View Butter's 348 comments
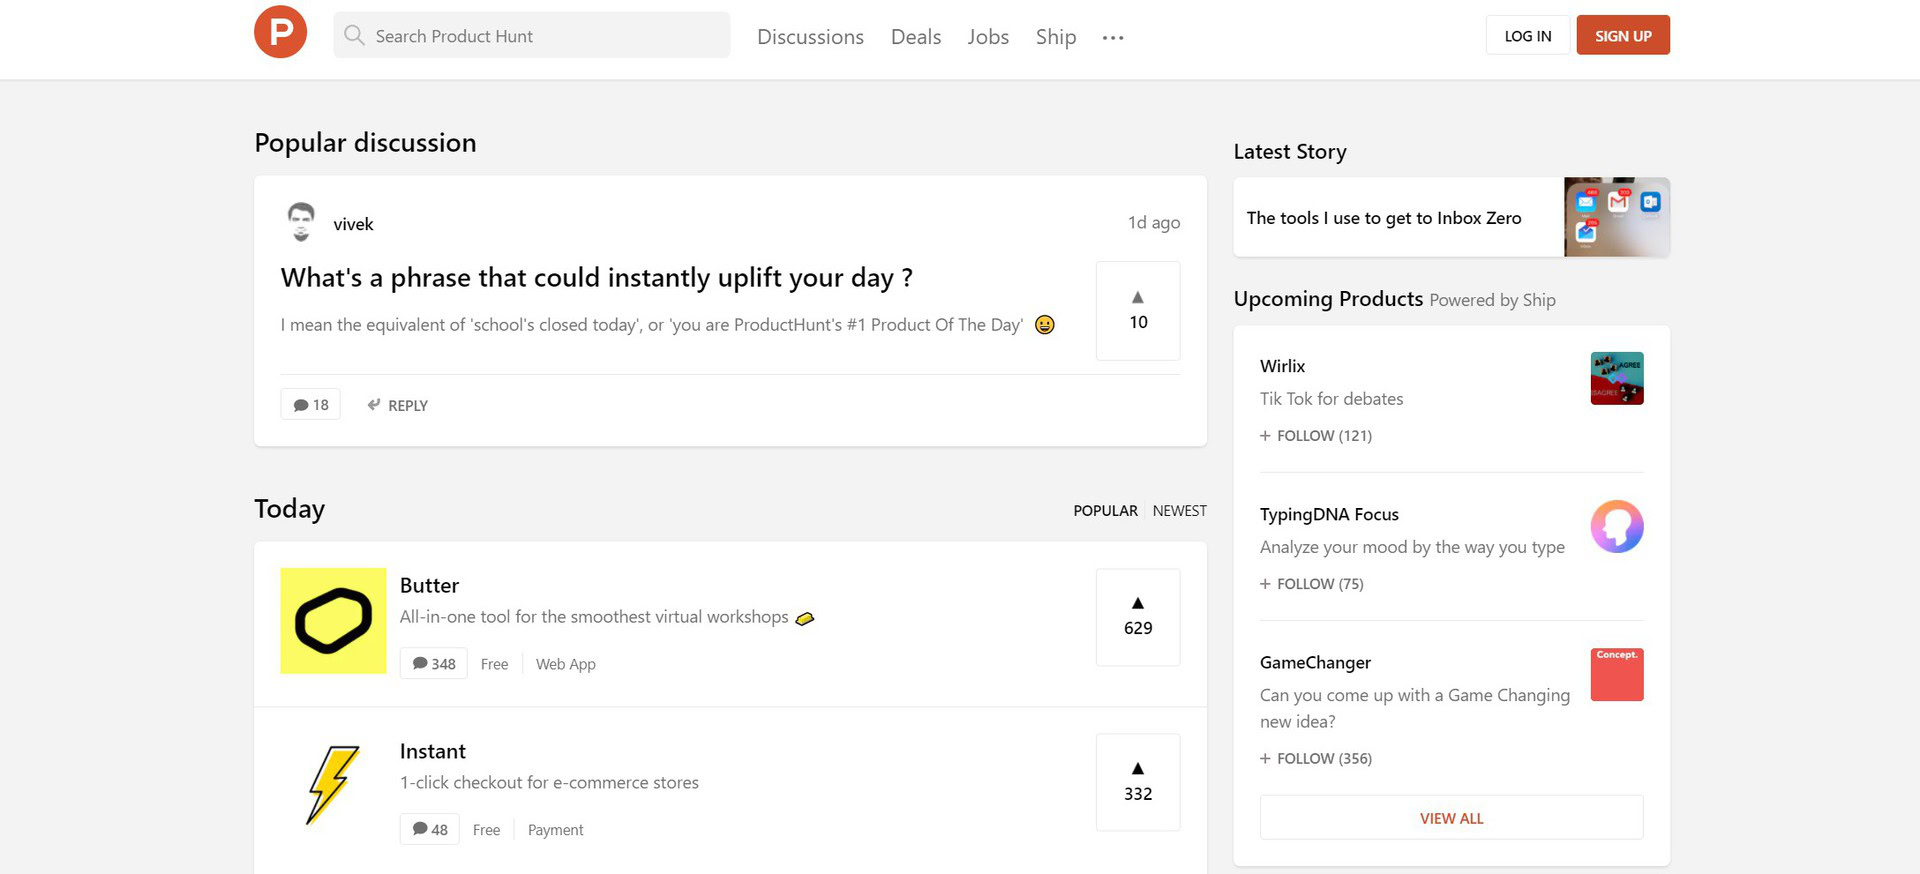Image resolution: width=1920 pixels, height=874 pixels. [x=434, y=663]
